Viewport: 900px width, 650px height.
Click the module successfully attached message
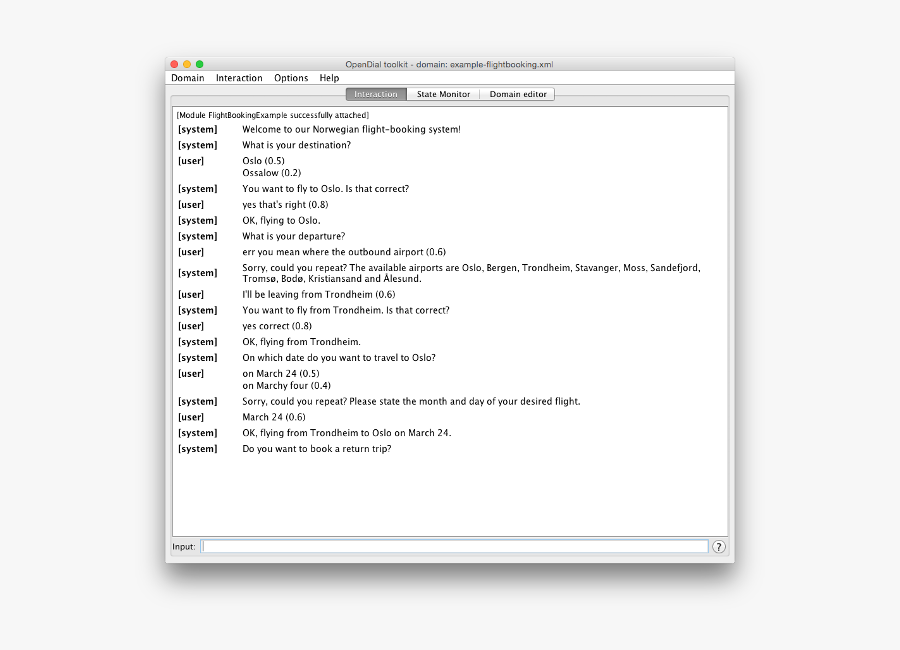(273, 115)
